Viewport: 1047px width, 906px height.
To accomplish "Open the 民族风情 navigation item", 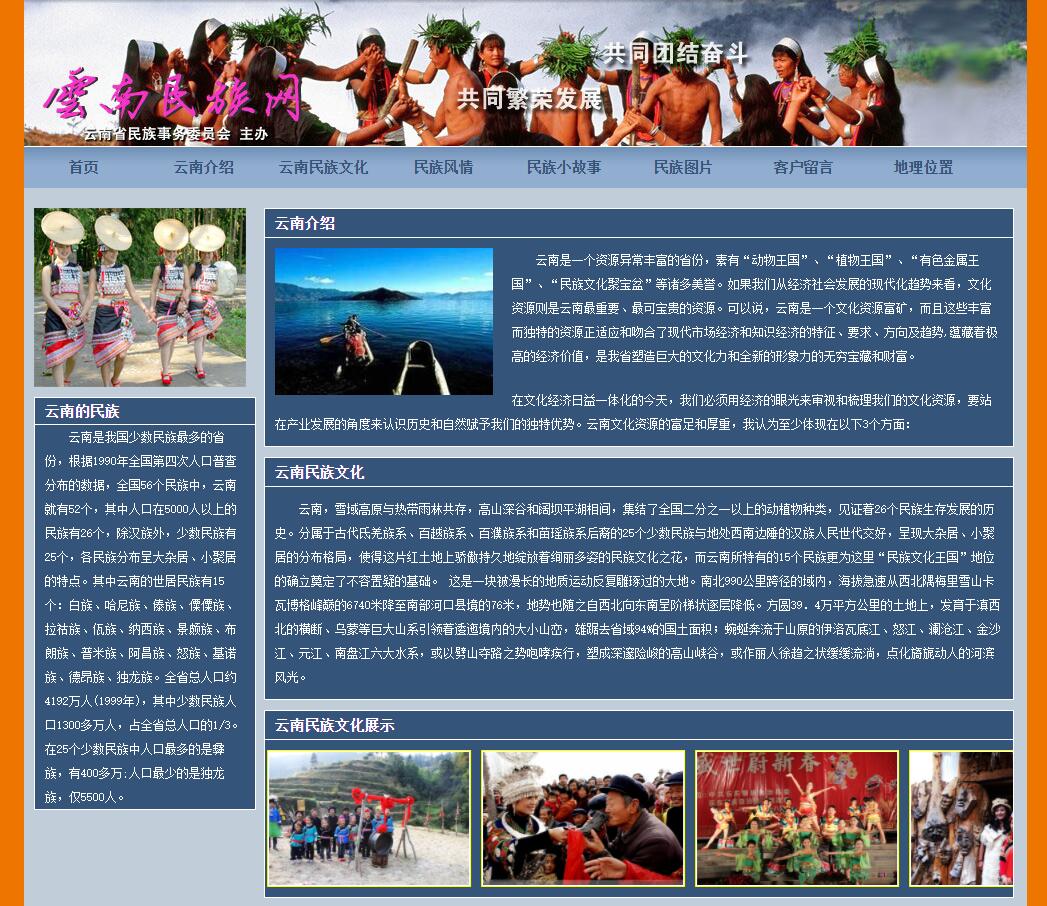I will pyautogui.click(x=443, y=168).
